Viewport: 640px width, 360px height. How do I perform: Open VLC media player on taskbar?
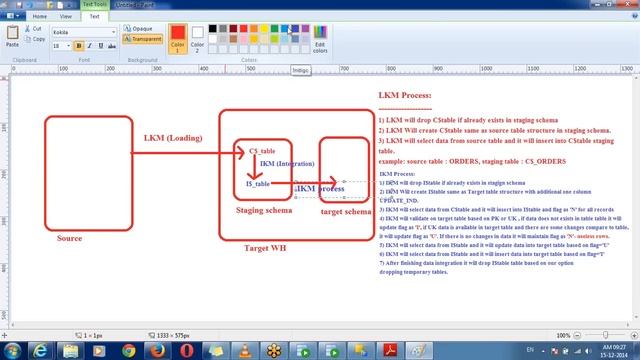(245, 351)
